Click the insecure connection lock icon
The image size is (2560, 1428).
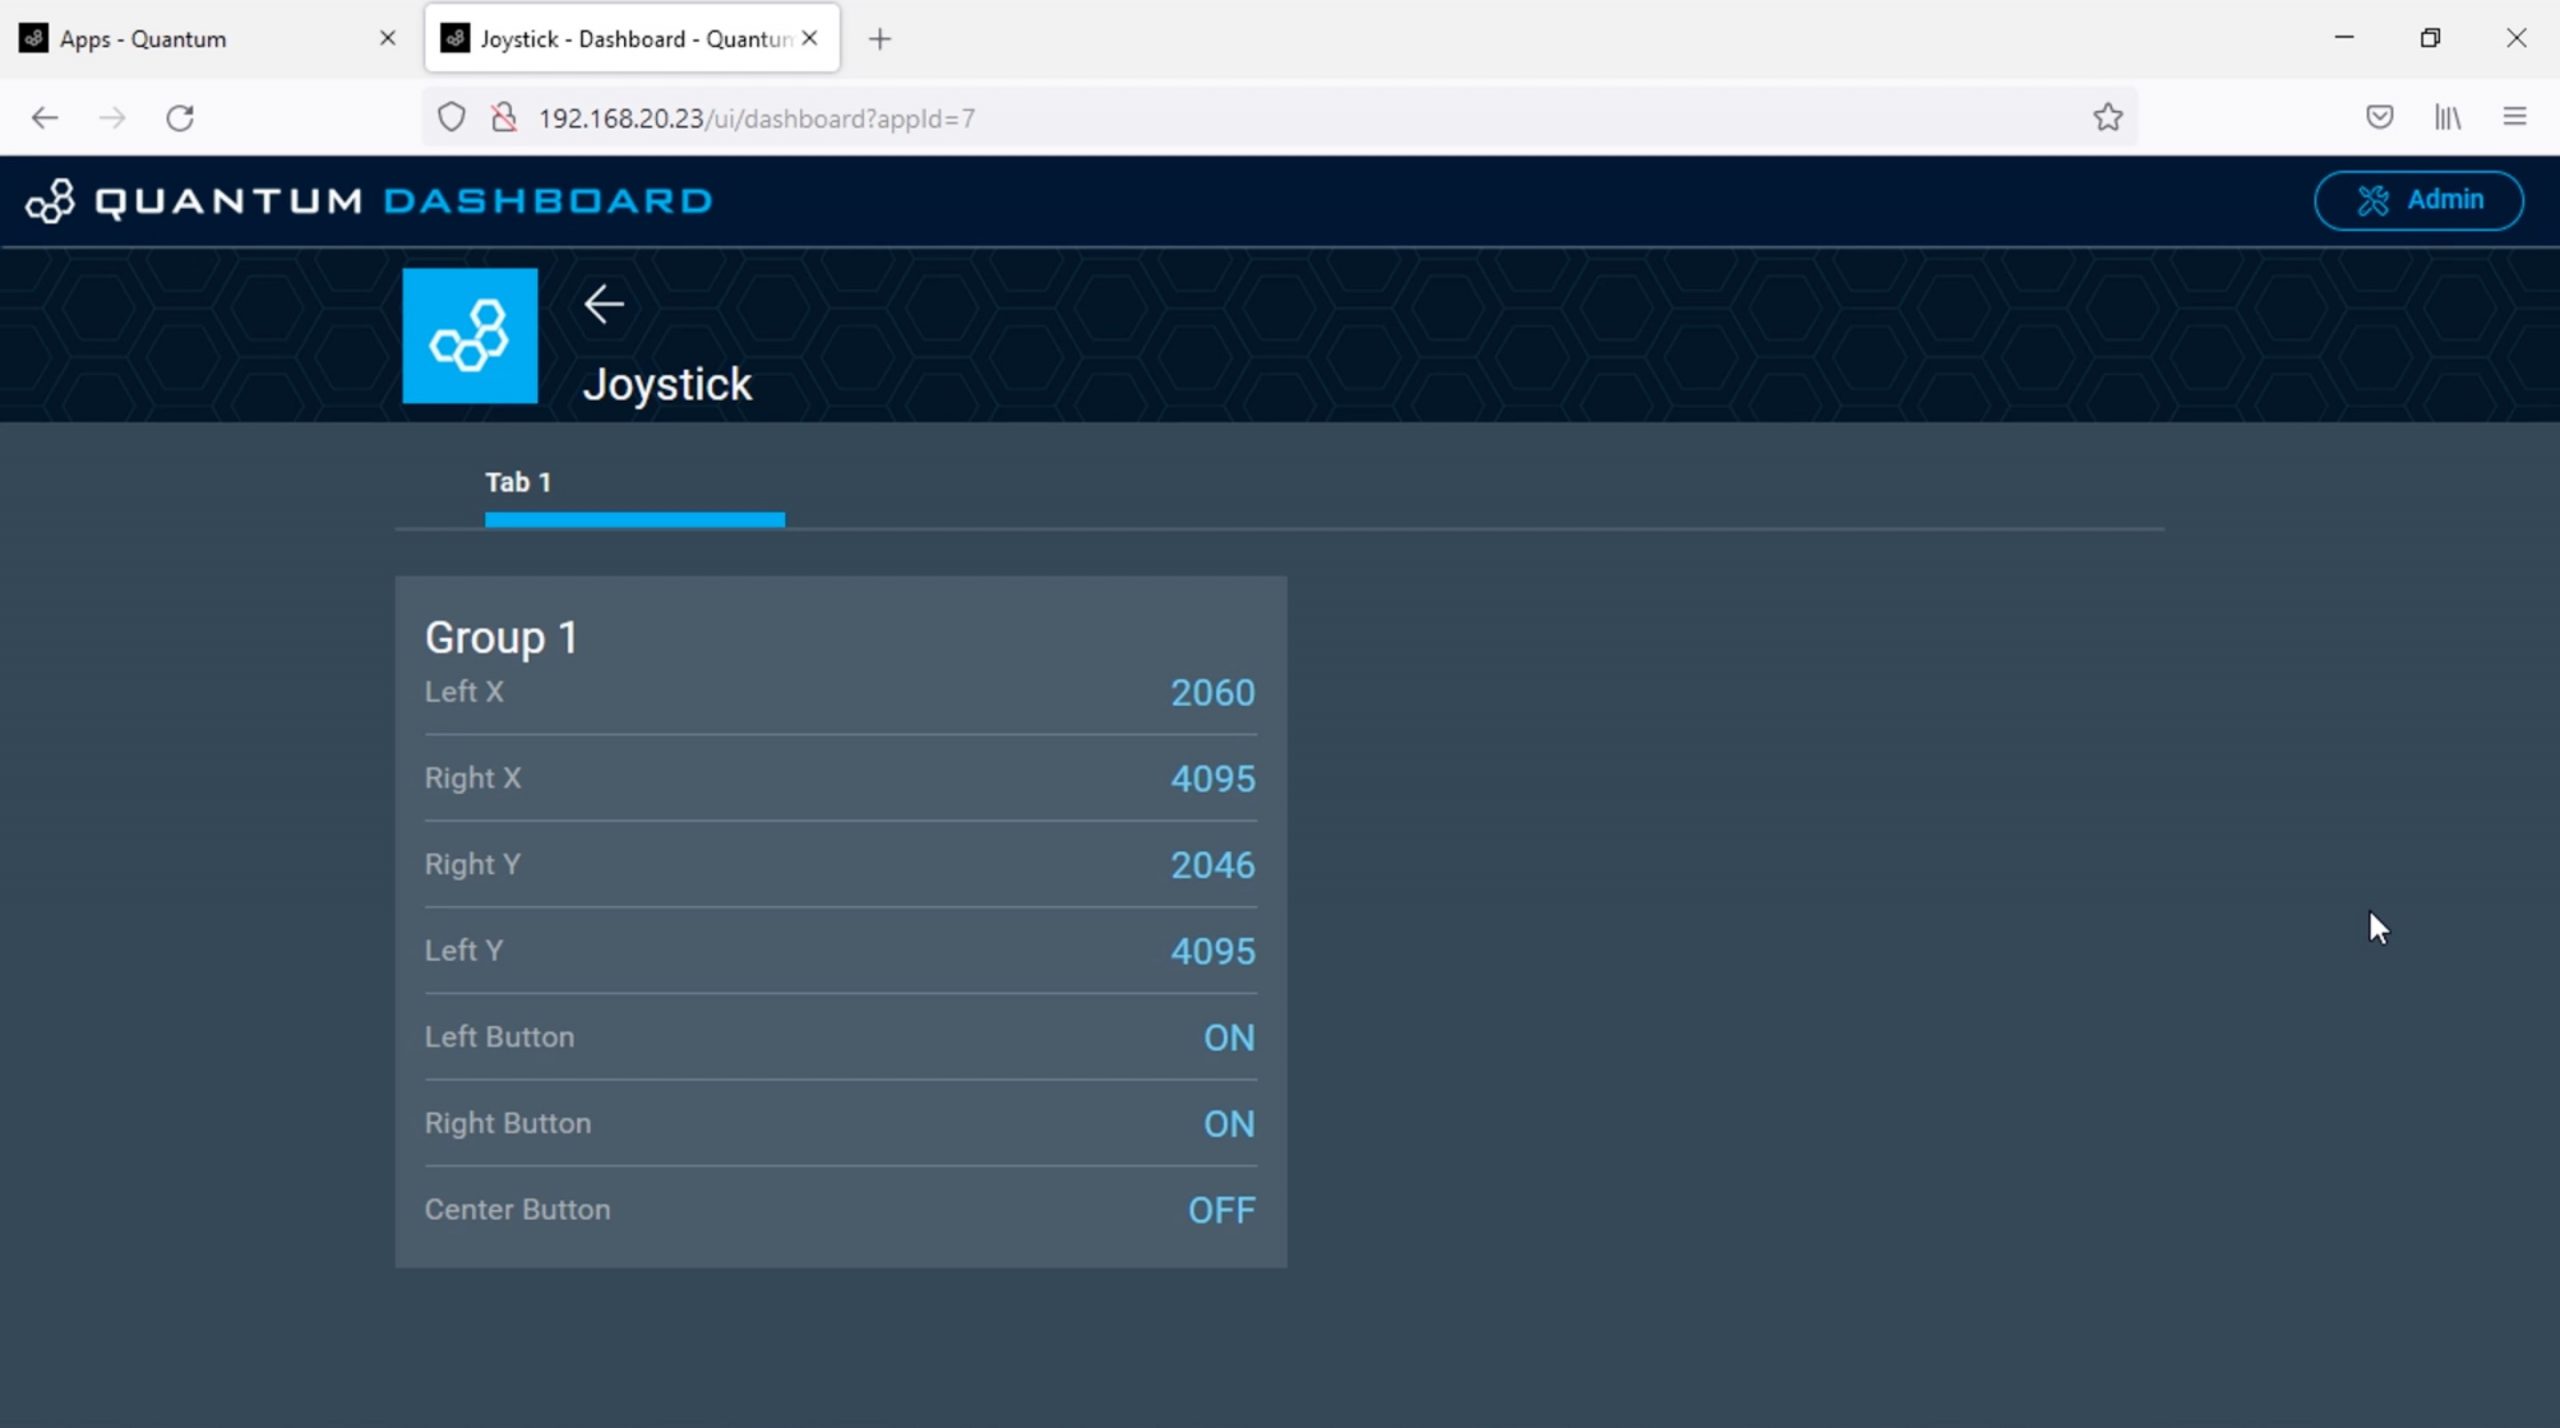pyautogui.click(x=504, y=118)
